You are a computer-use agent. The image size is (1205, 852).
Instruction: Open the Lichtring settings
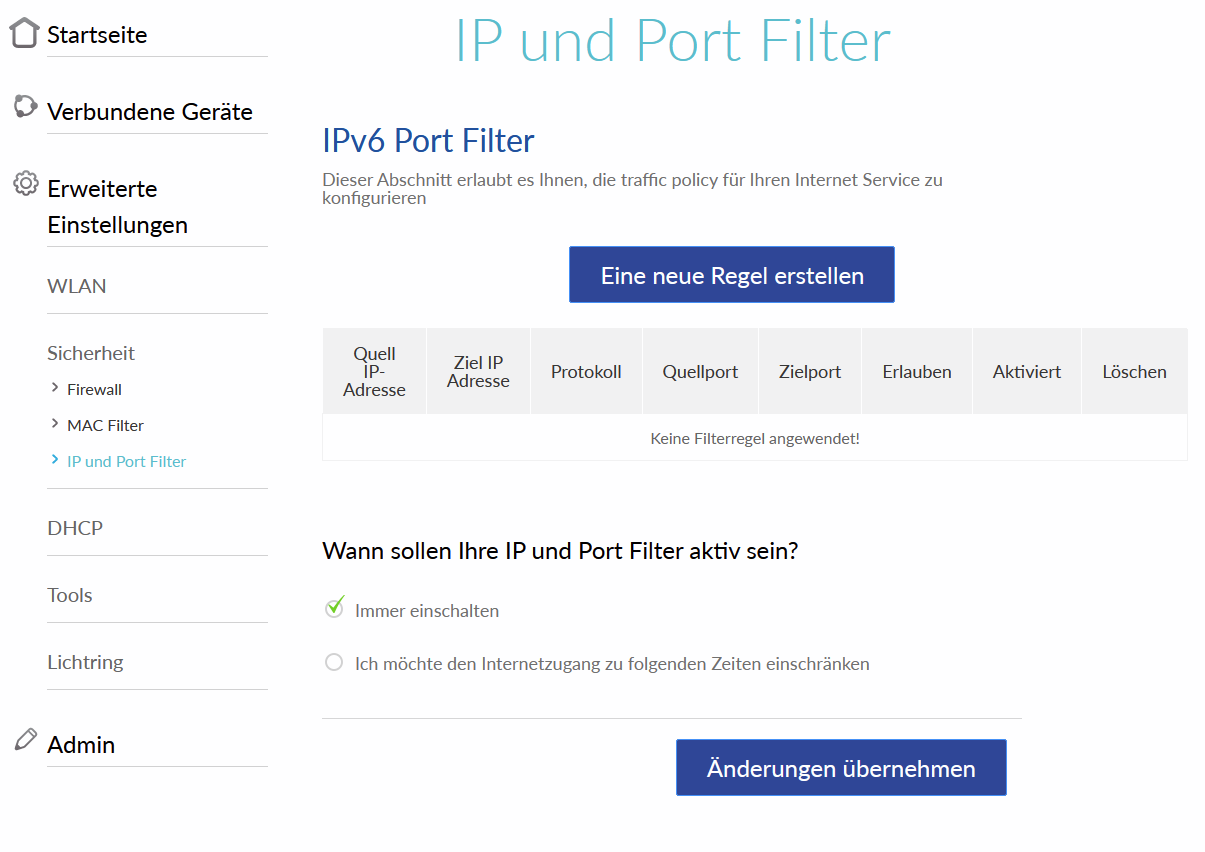coord(85,662)
